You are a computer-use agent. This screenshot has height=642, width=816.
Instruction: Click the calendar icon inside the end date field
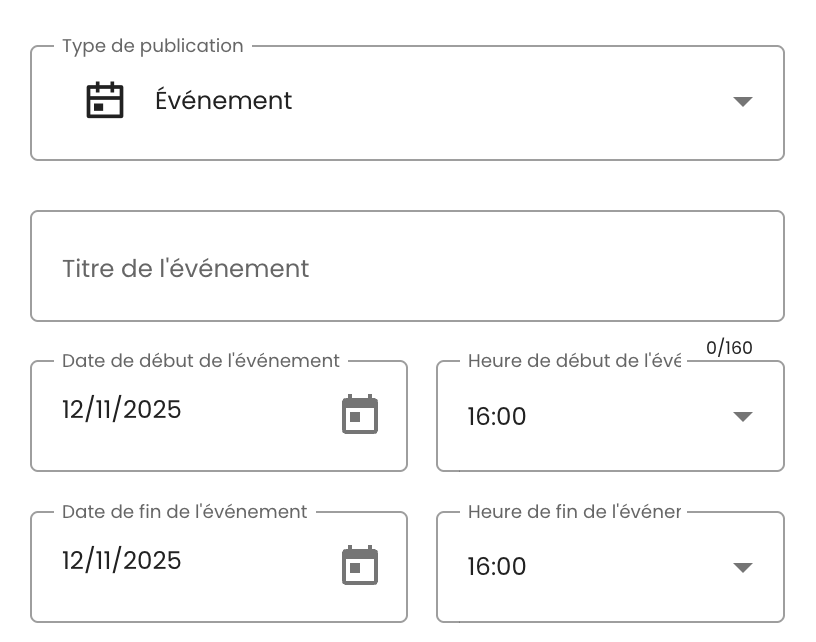pos(360,566)
